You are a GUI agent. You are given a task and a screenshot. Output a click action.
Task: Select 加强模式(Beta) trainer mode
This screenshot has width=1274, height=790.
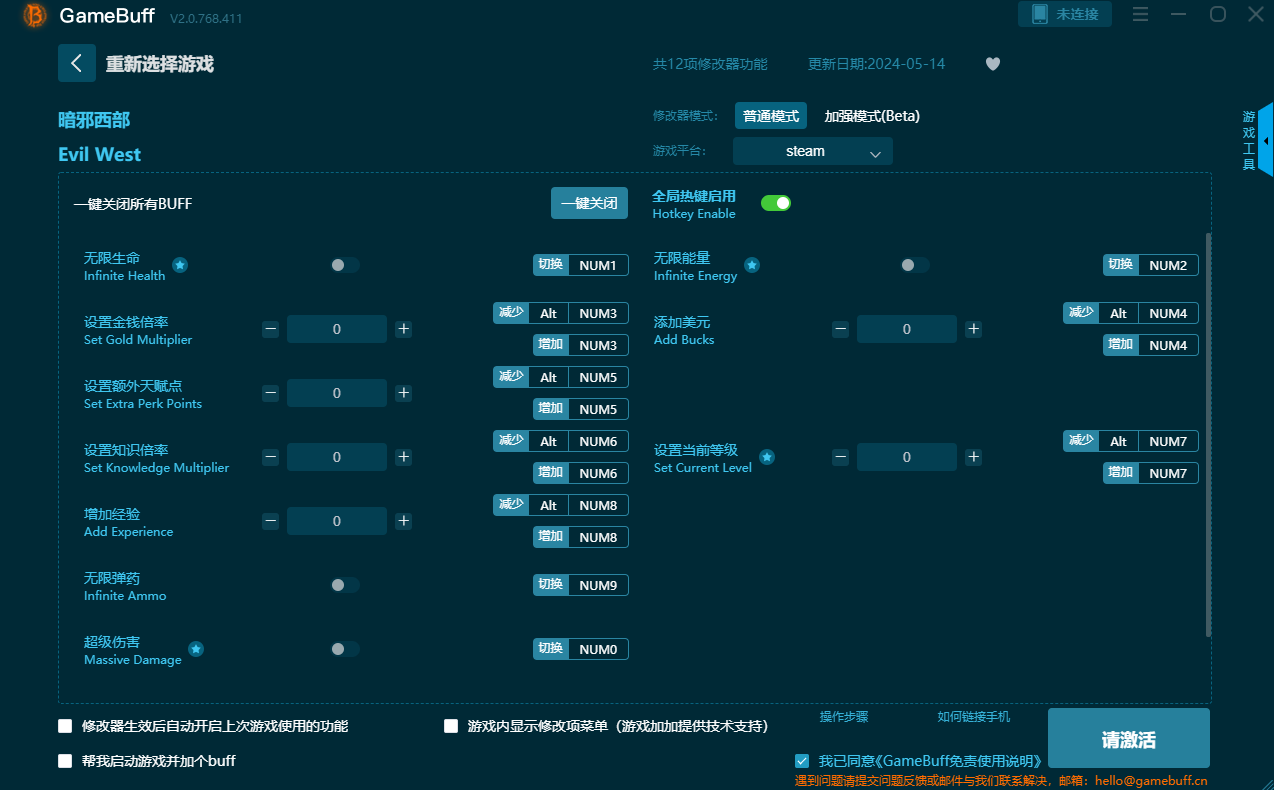click(872, 116)
